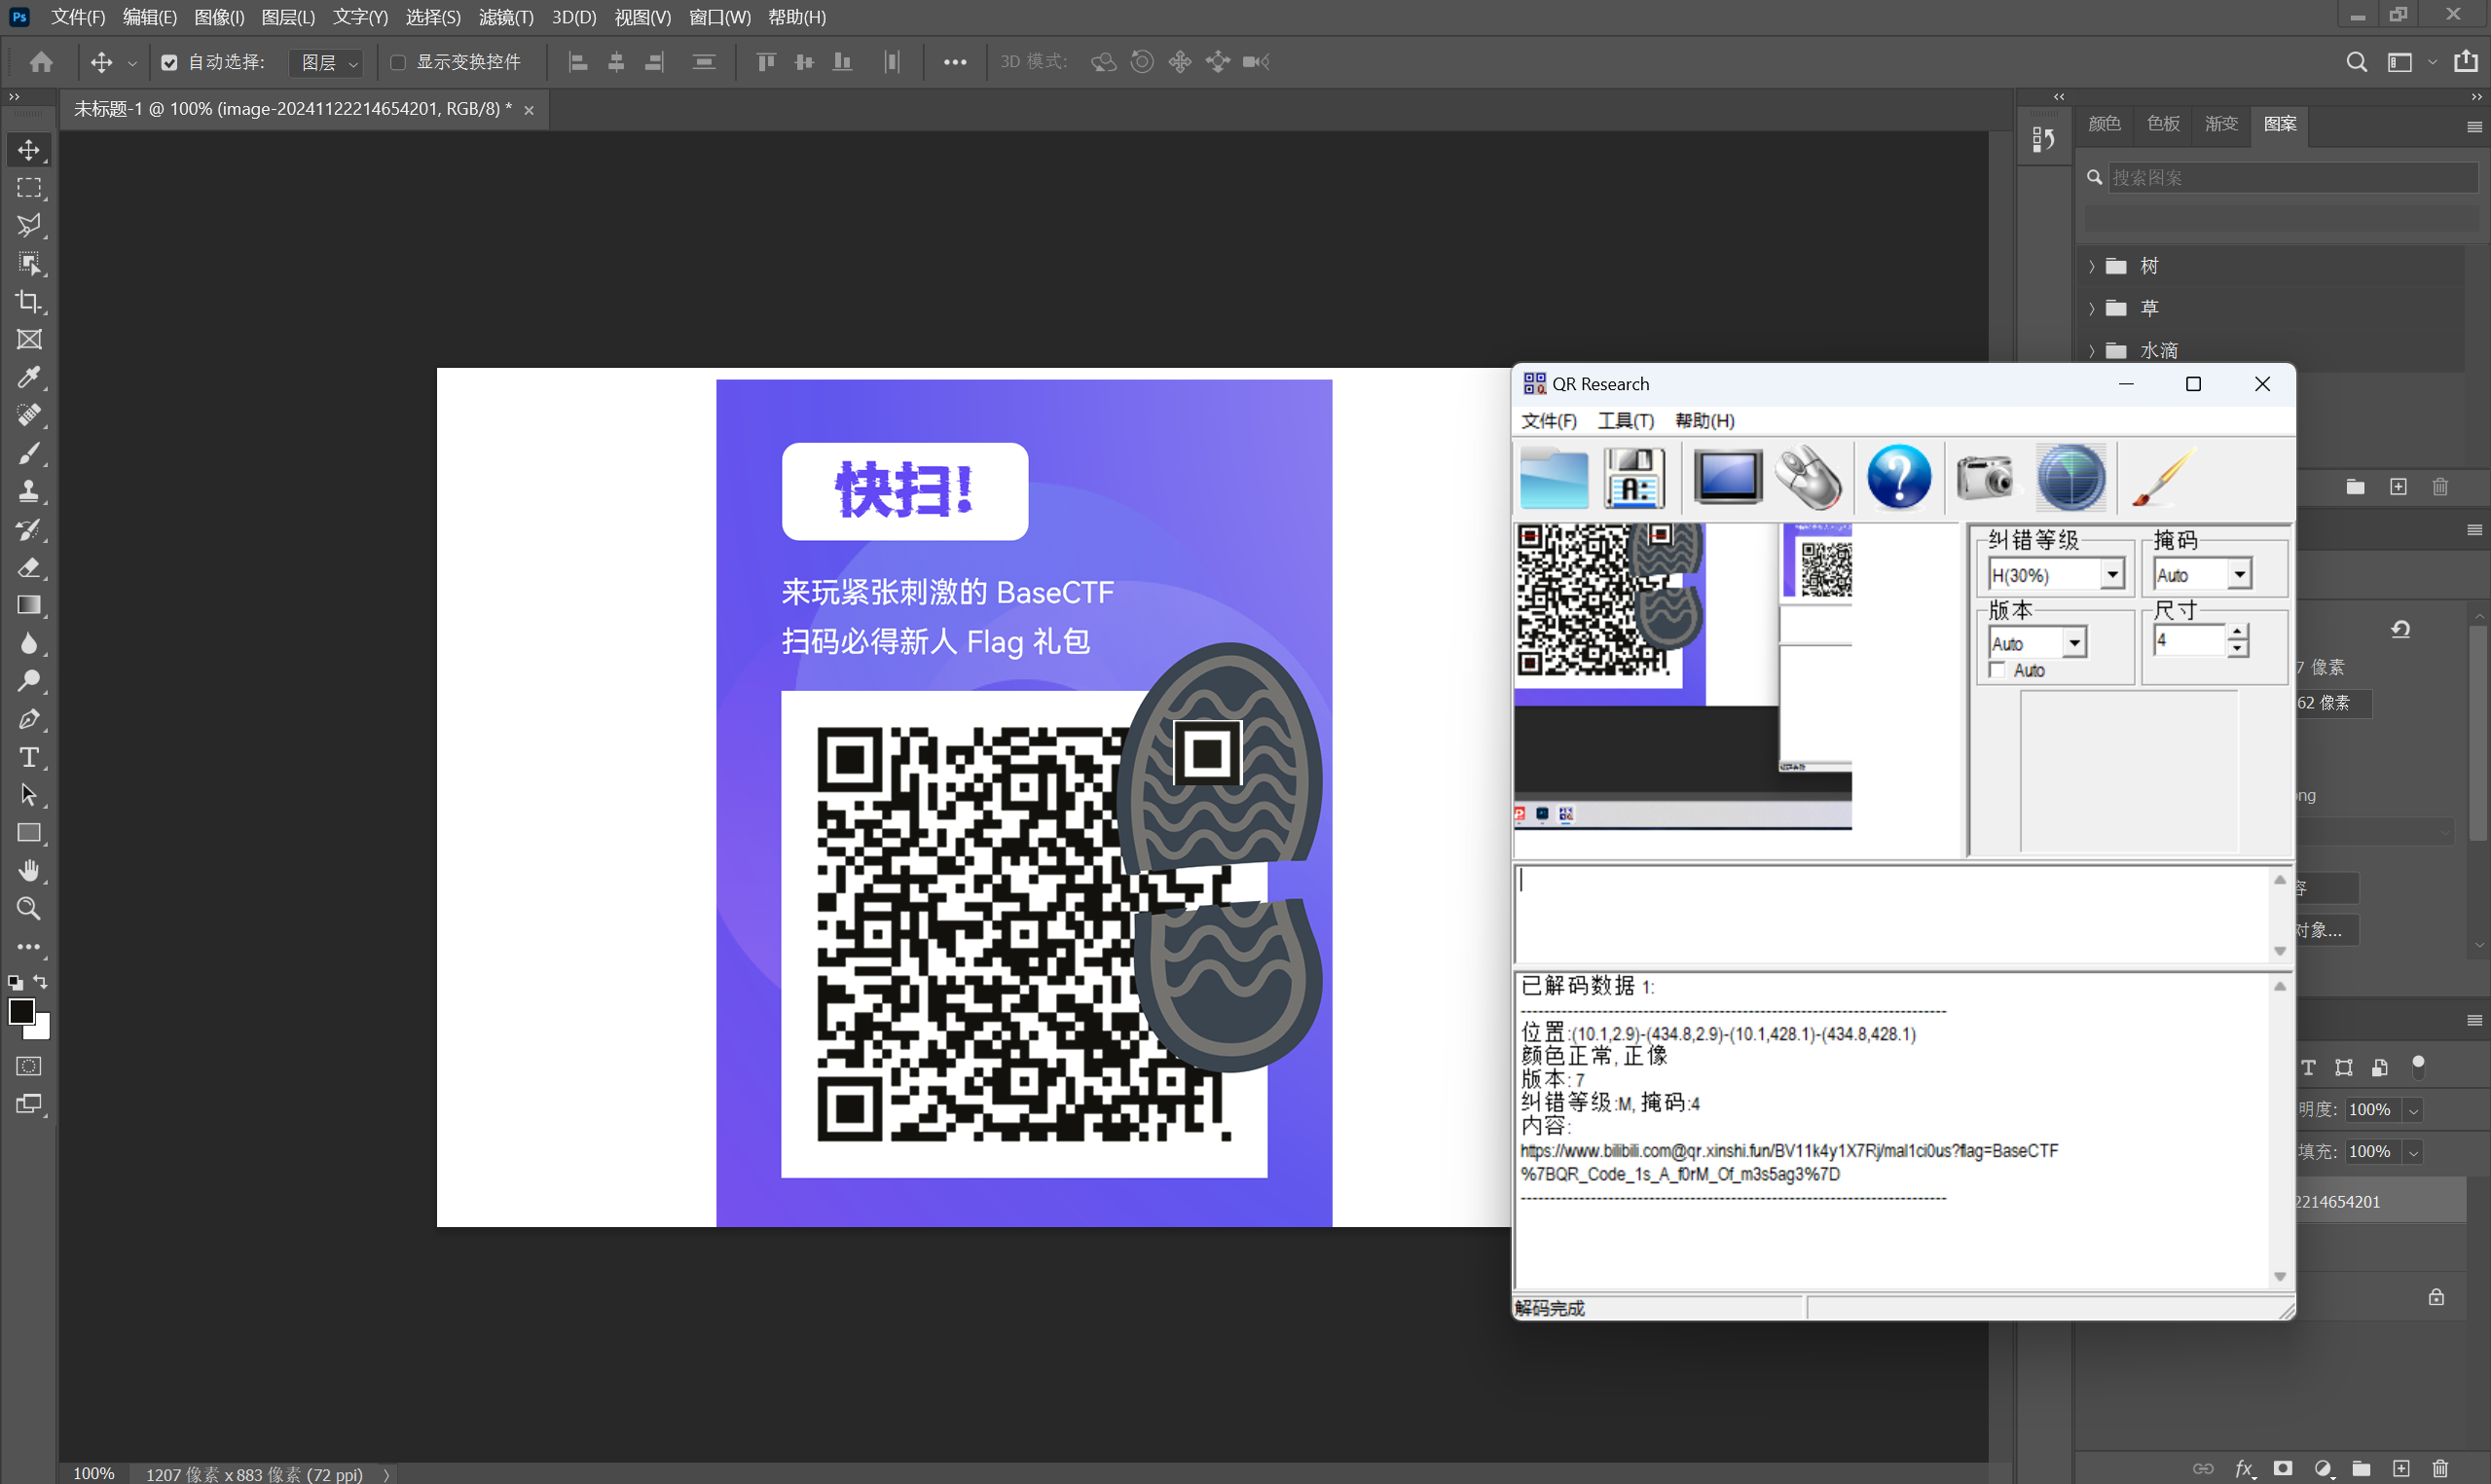The image size is (2491, 1484).
Task: Select the Object Selection tool
Action: (29, 264)
